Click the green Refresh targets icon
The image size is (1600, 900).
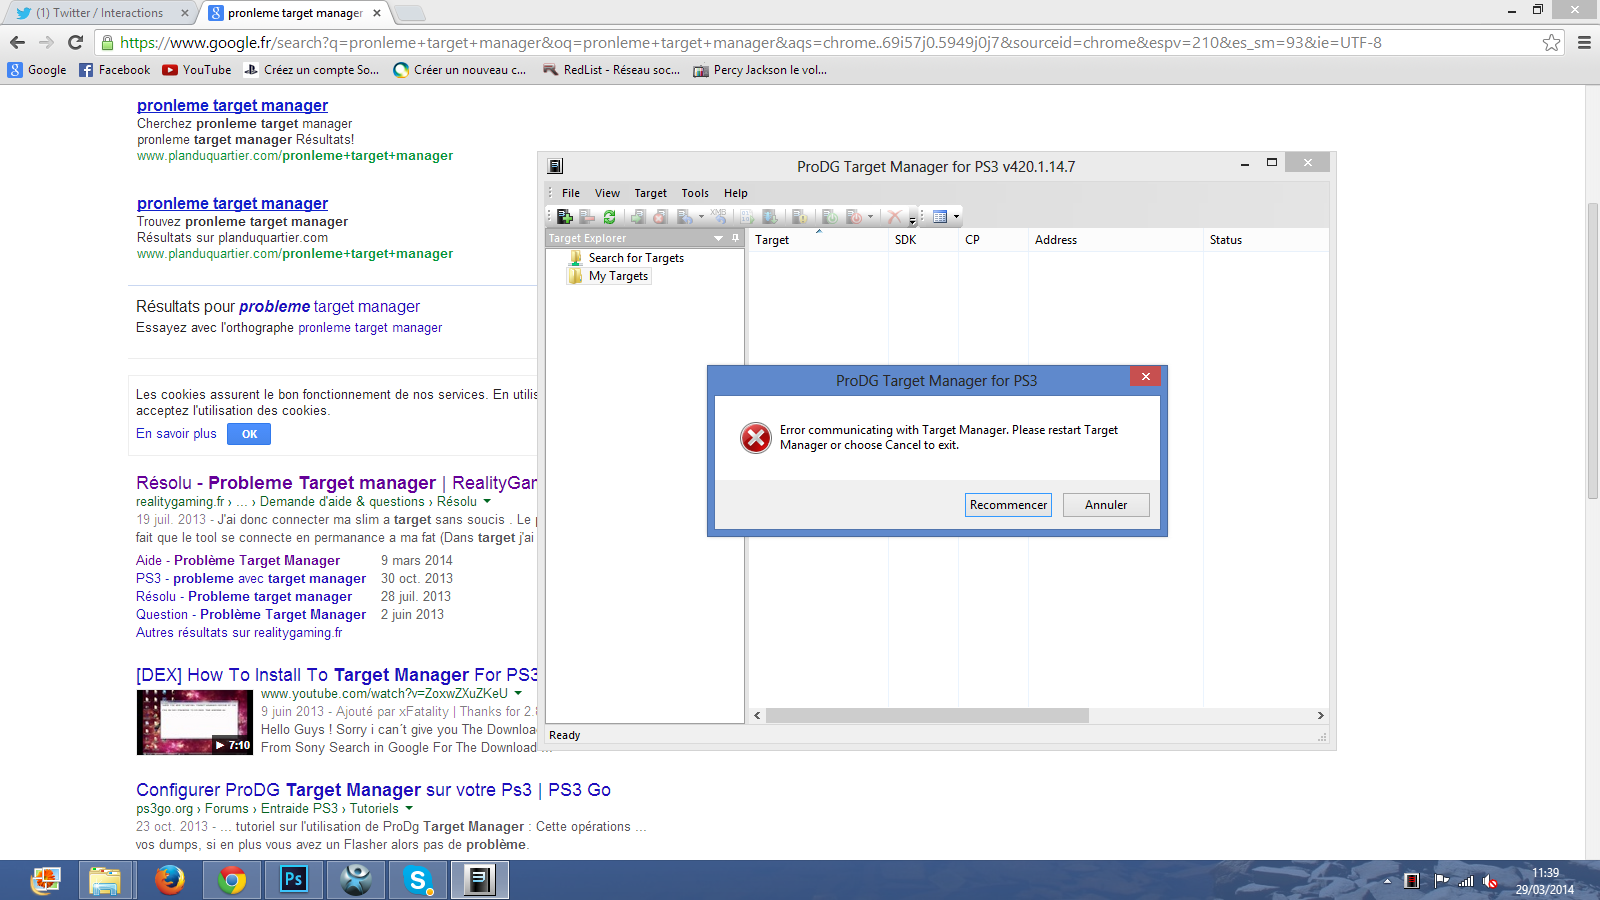click(609, 216)
